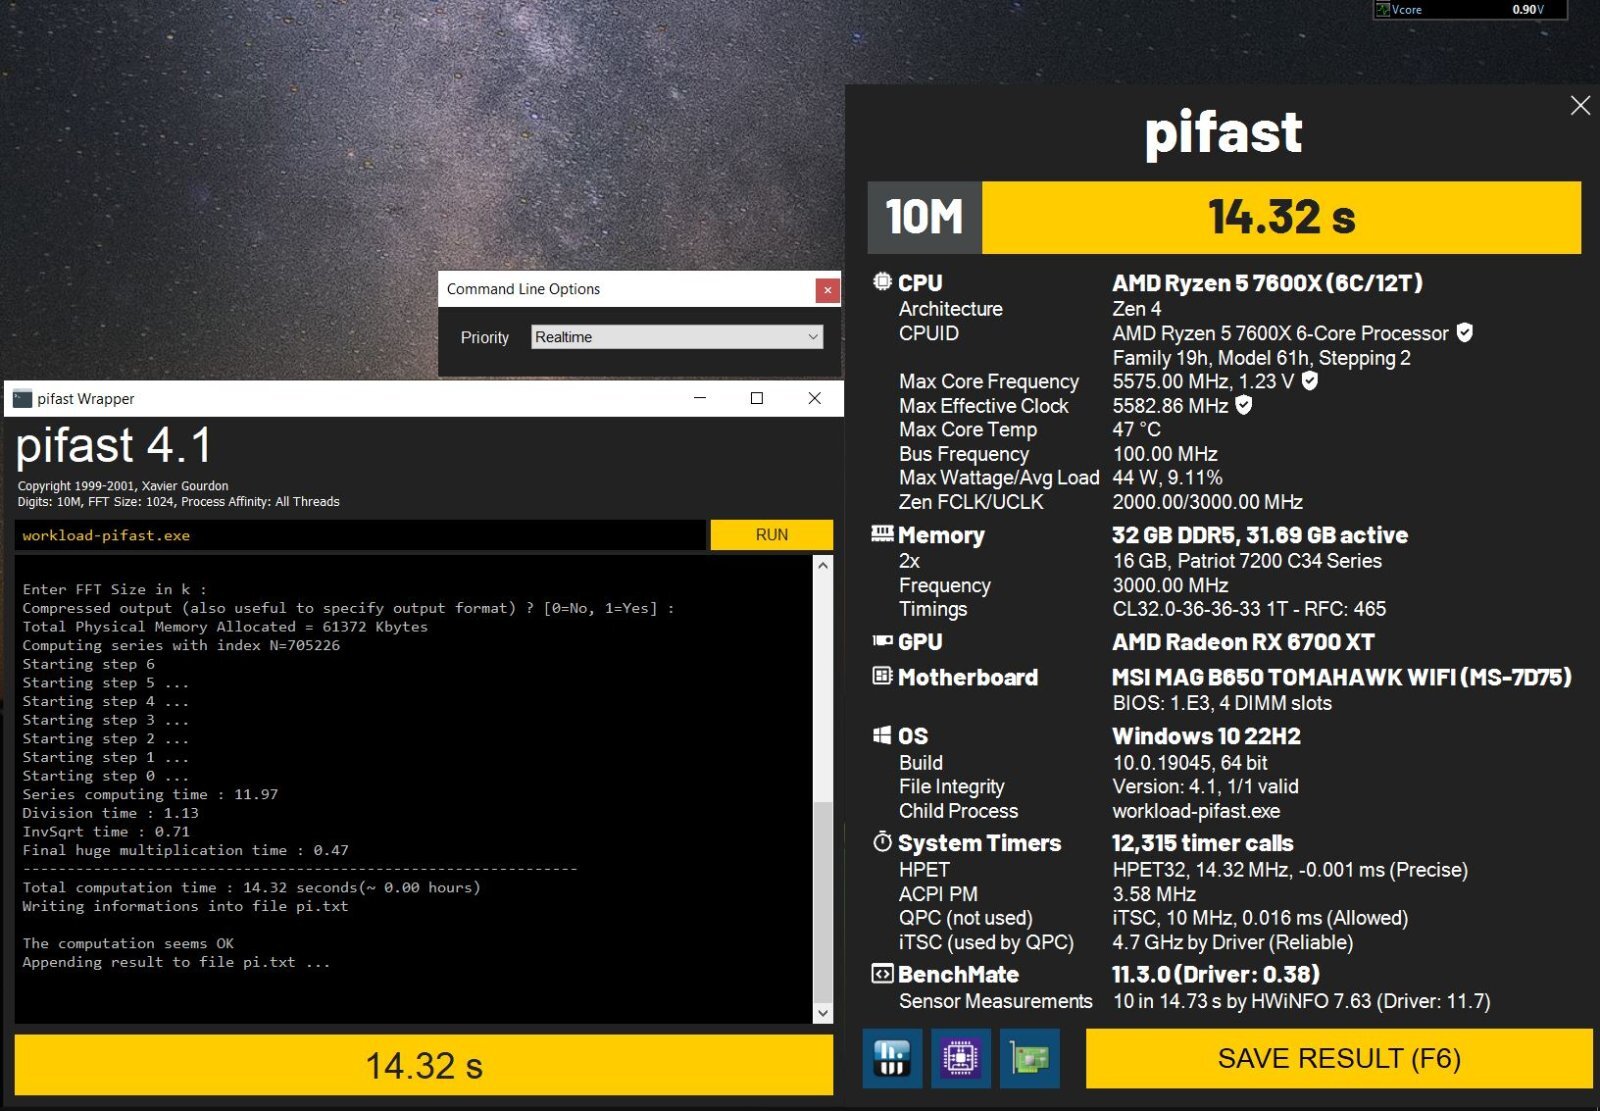Maximize the pifast Wrapper window
Viewport: 1600px width, 1111px height.
click(x=757, y=398)
